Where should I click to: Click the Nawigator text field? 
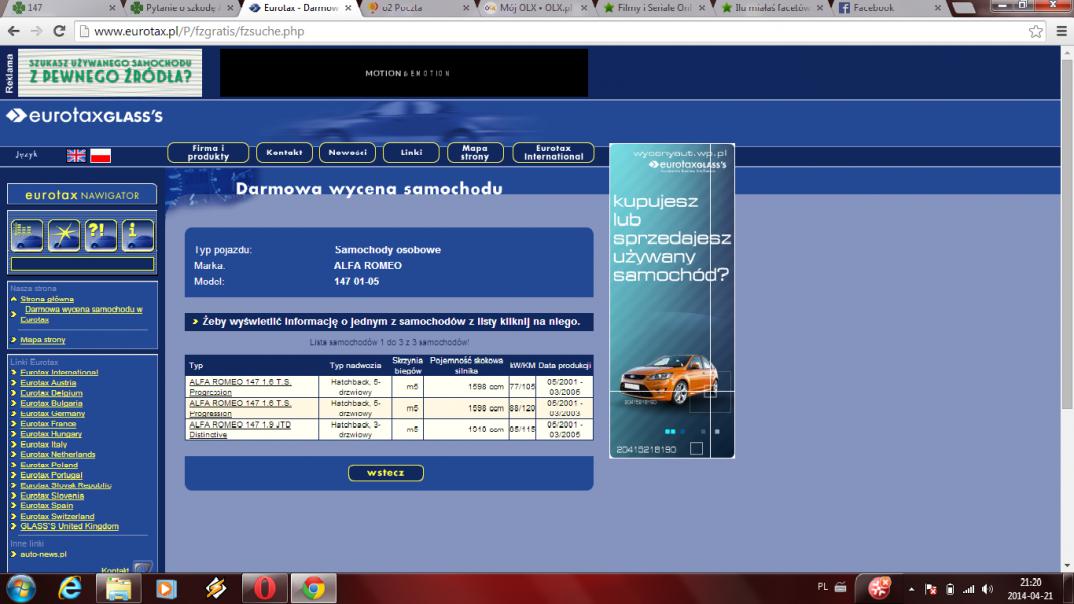point(82,264)
